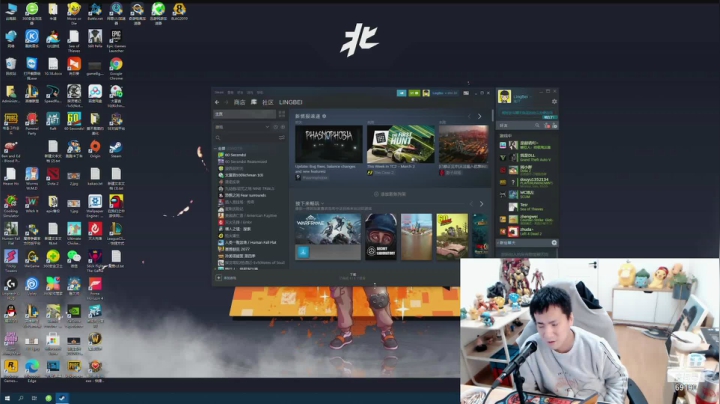Open the Microsoft Edge desktop icon
The height and width of the screenshot is (404, 720).
[x=32, y=370]
